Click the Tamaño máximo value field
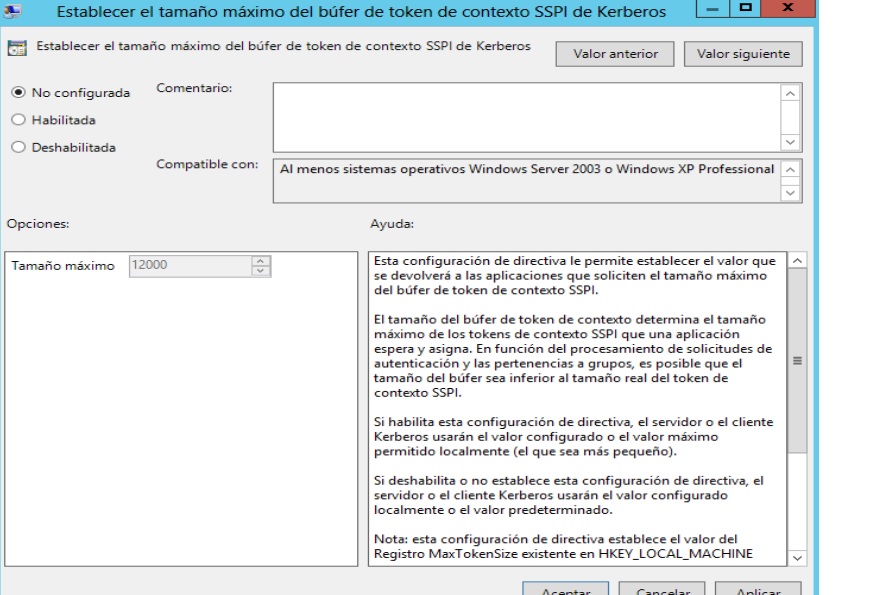This screenshot has width=874, height=595. point(190,266)
